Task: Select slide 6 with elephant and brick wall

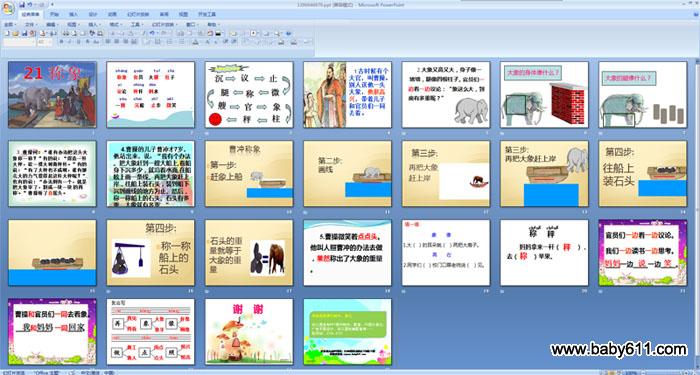Action: pyautogui.click(x=544, y=95)
